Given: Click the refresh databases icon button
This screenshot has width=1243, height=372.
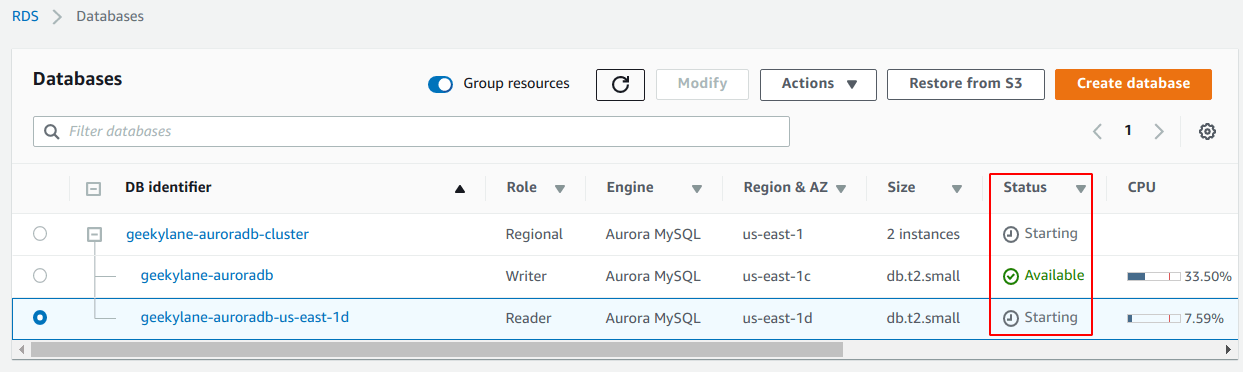Looking at the screenshot, I should (620, 84).
